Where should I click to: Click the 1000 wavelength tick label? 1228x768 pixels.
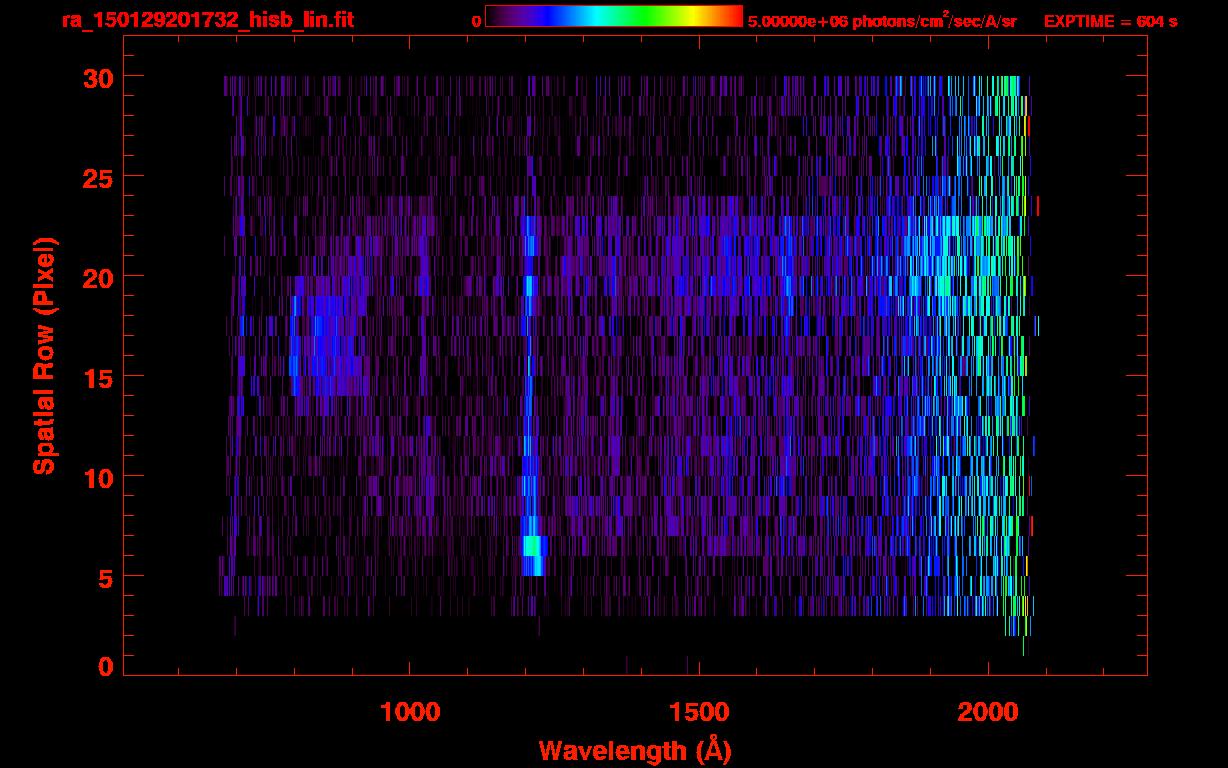tap(410, 712)
